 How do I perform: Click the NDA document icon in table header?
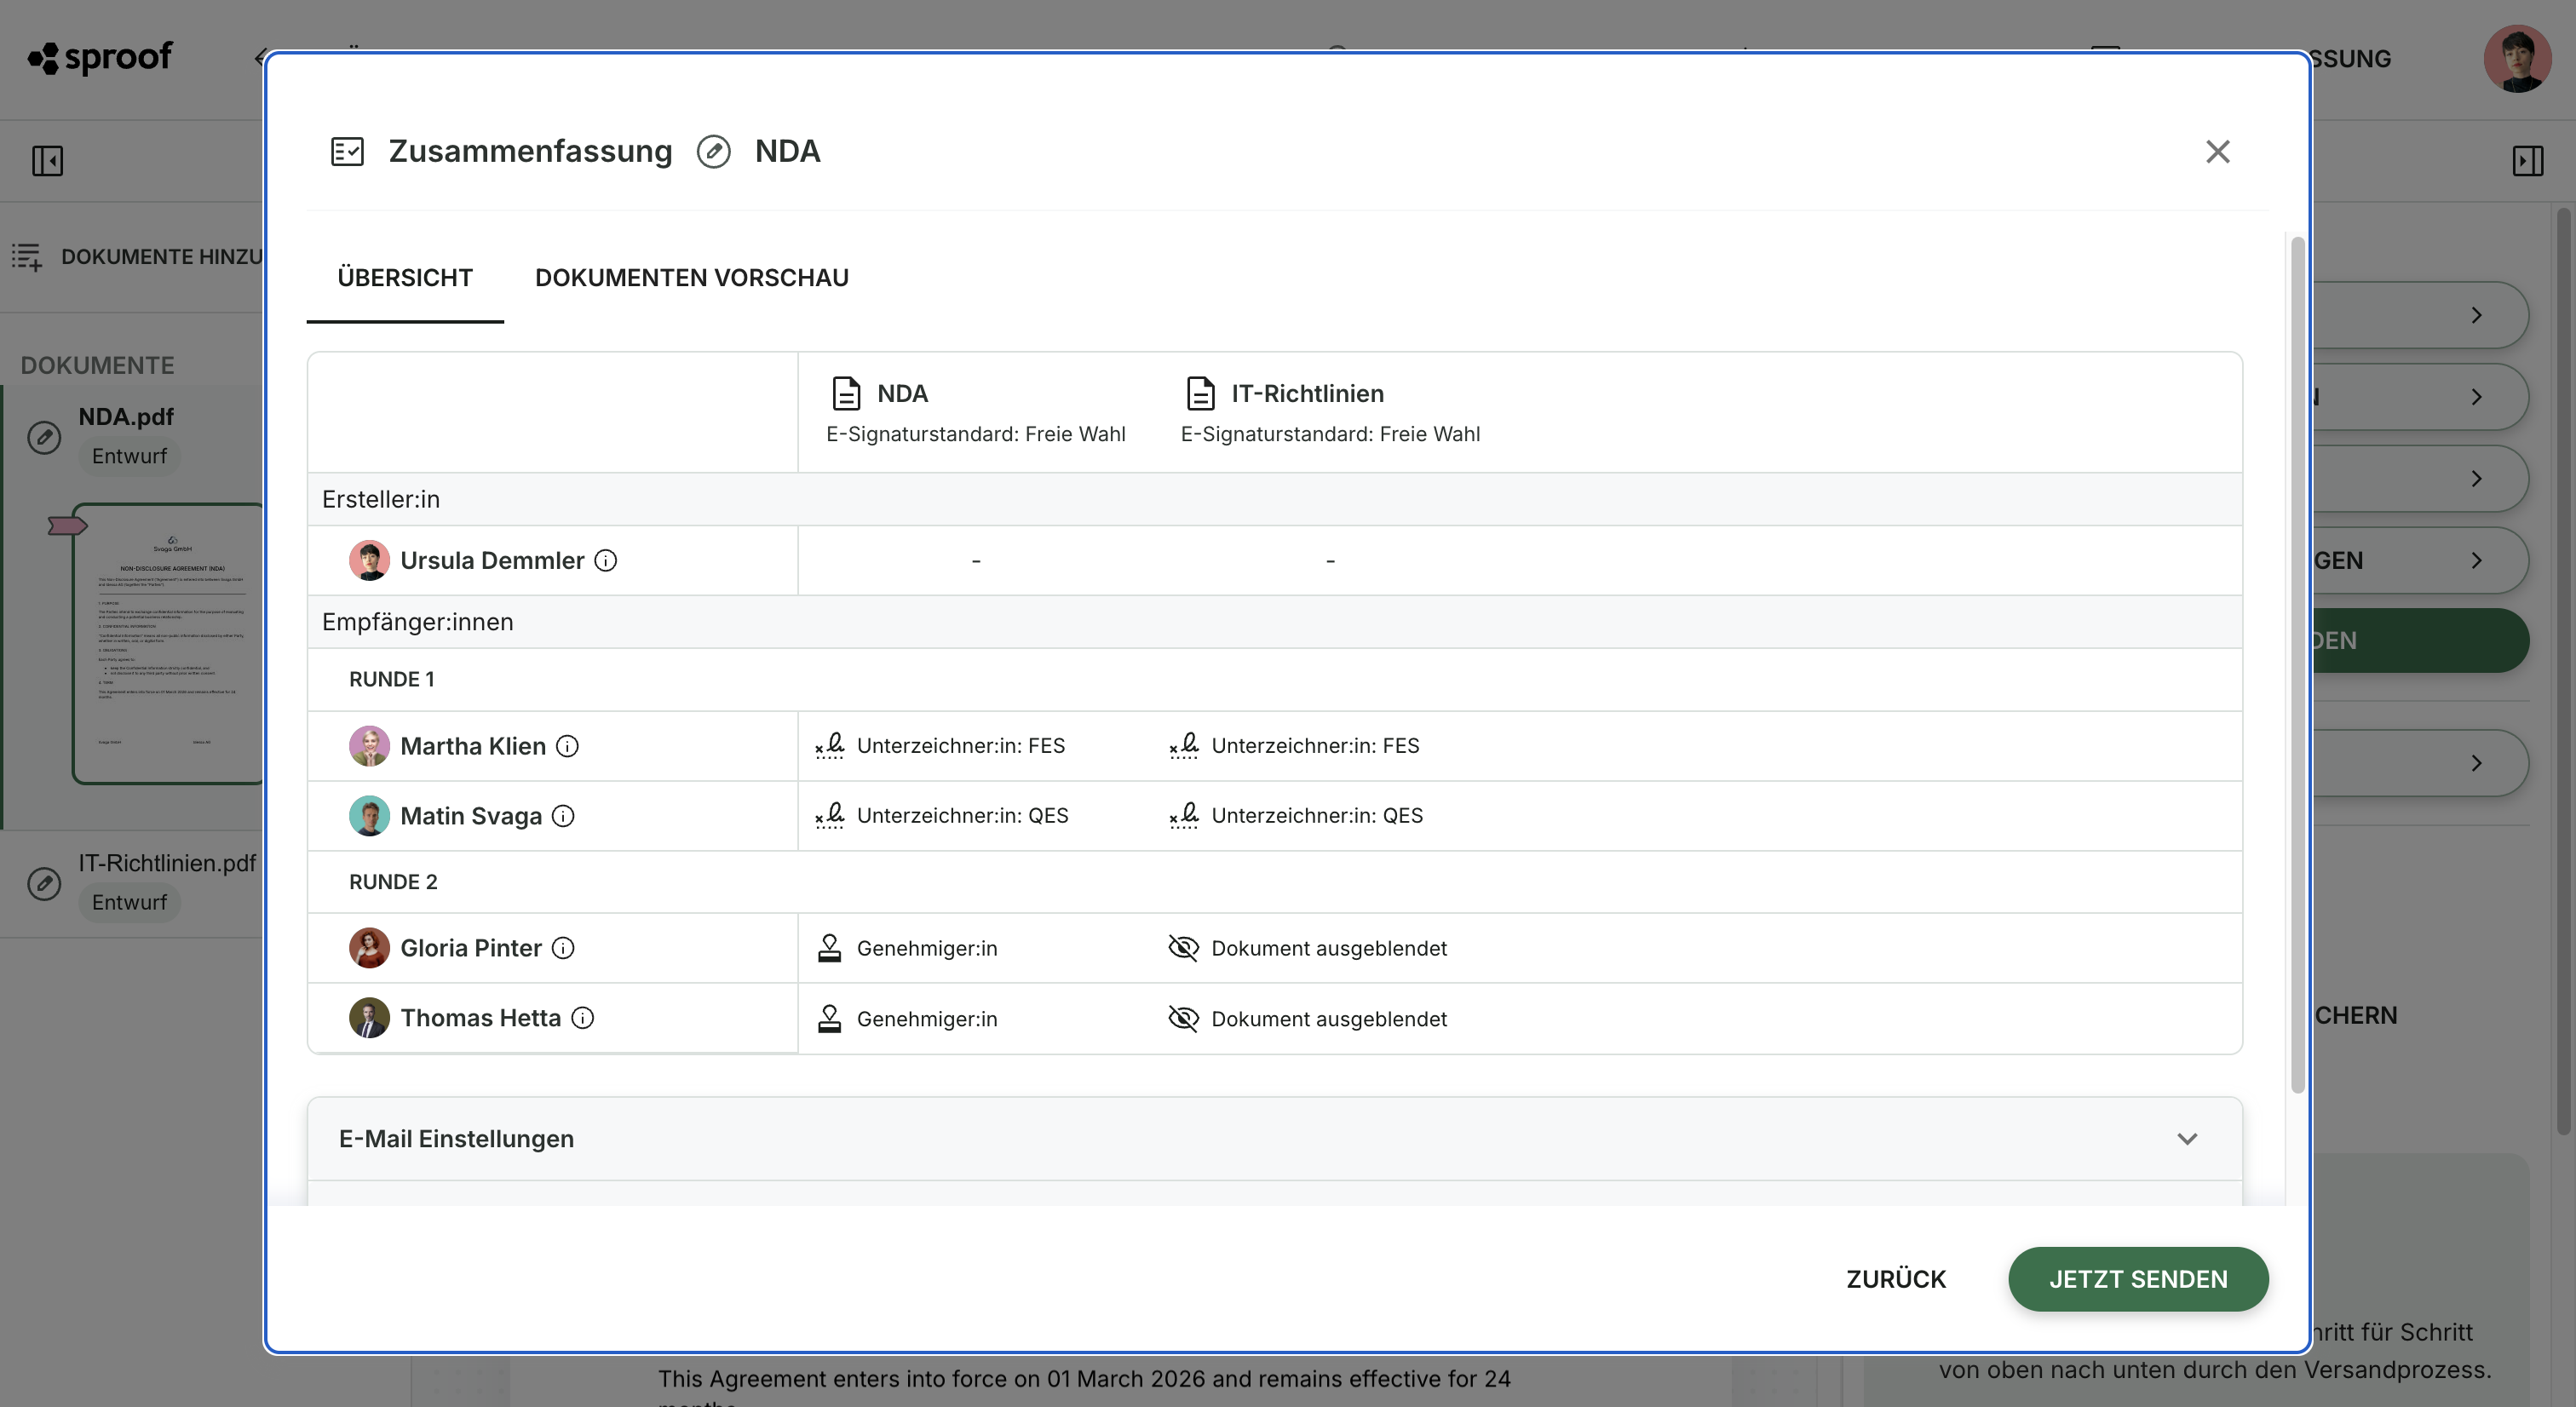coord(846,394)
